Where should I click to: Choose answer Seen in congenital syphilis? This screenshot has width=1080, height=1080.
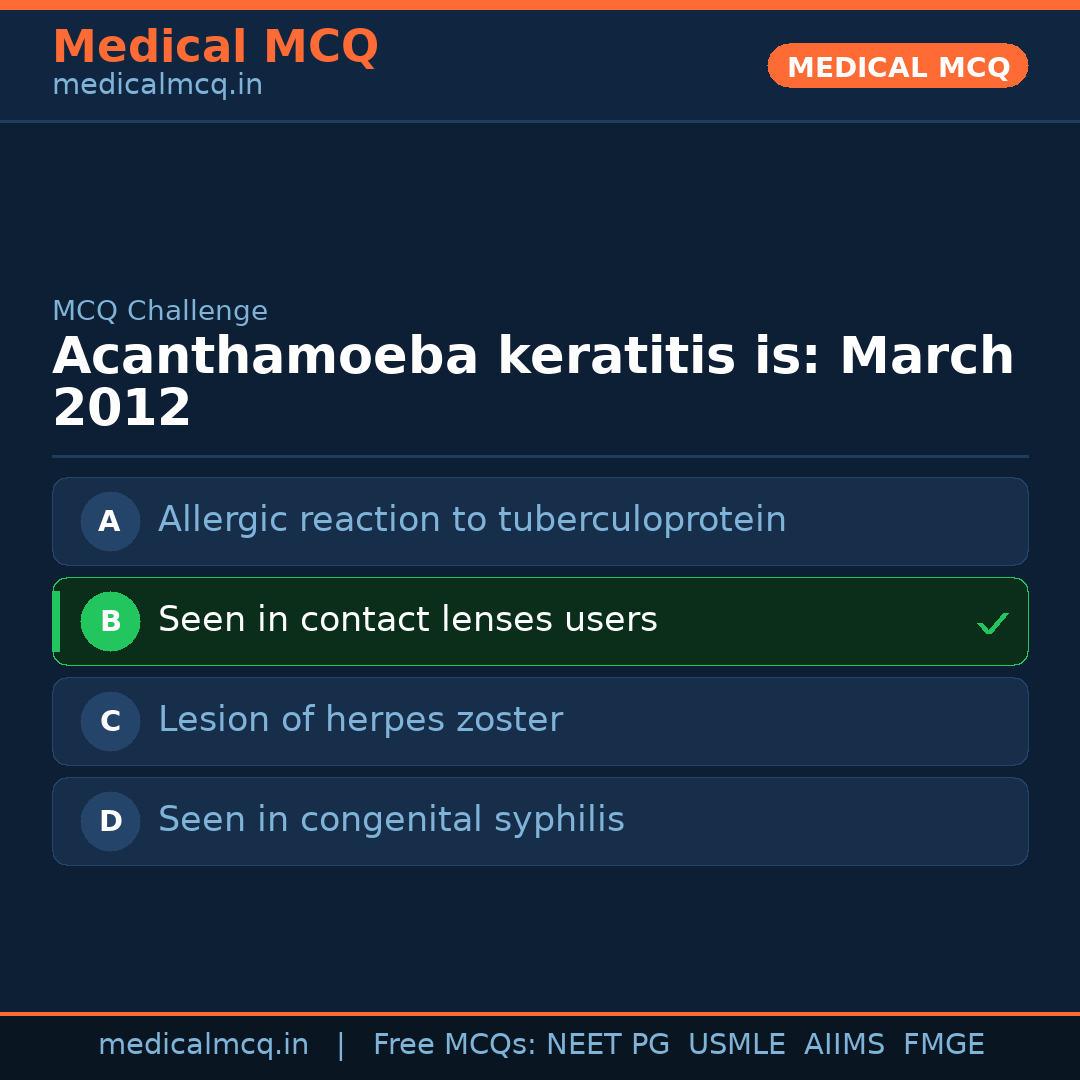391,820
